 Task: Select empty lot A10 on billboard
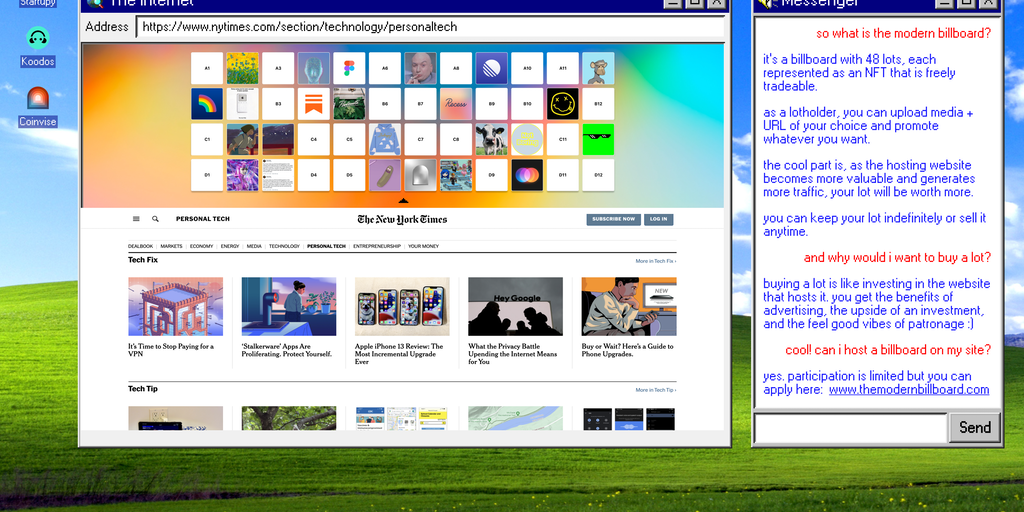click(x=527, y=69)
